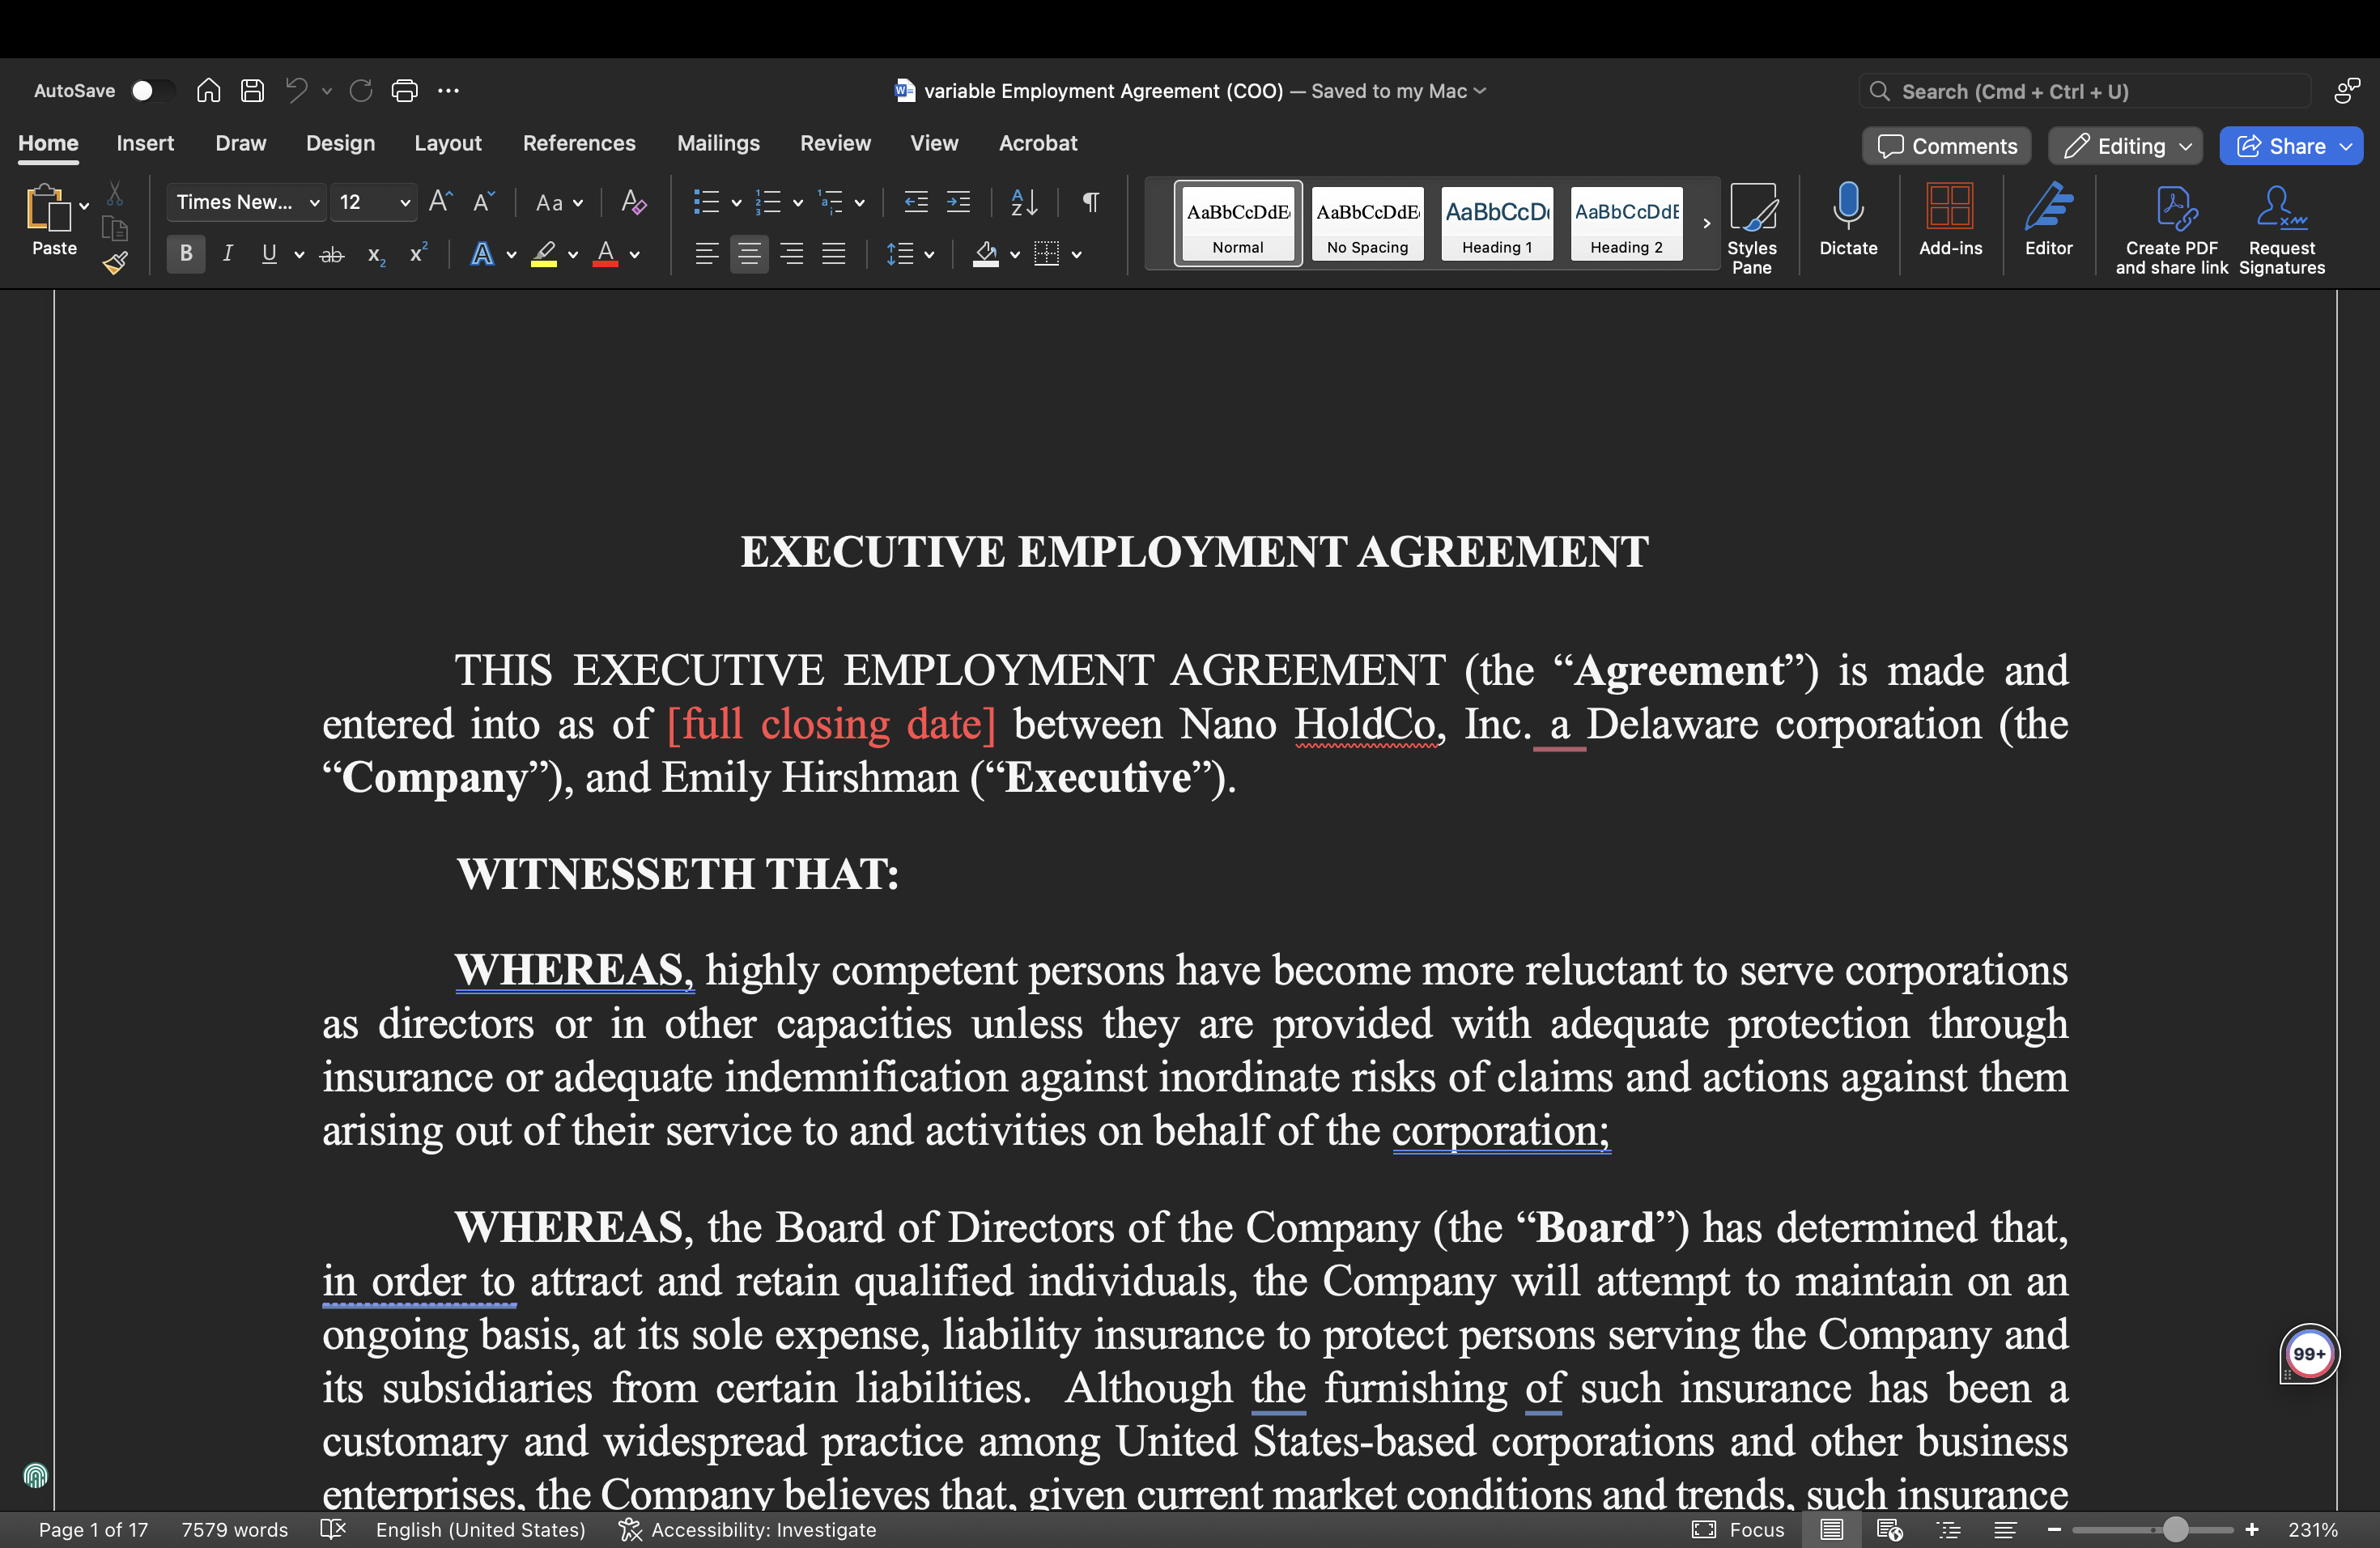The width and height of the screenshot is (2380, 1548).
Task: Open the Editor proofing tool
Action: click(x=2047, y=220)
